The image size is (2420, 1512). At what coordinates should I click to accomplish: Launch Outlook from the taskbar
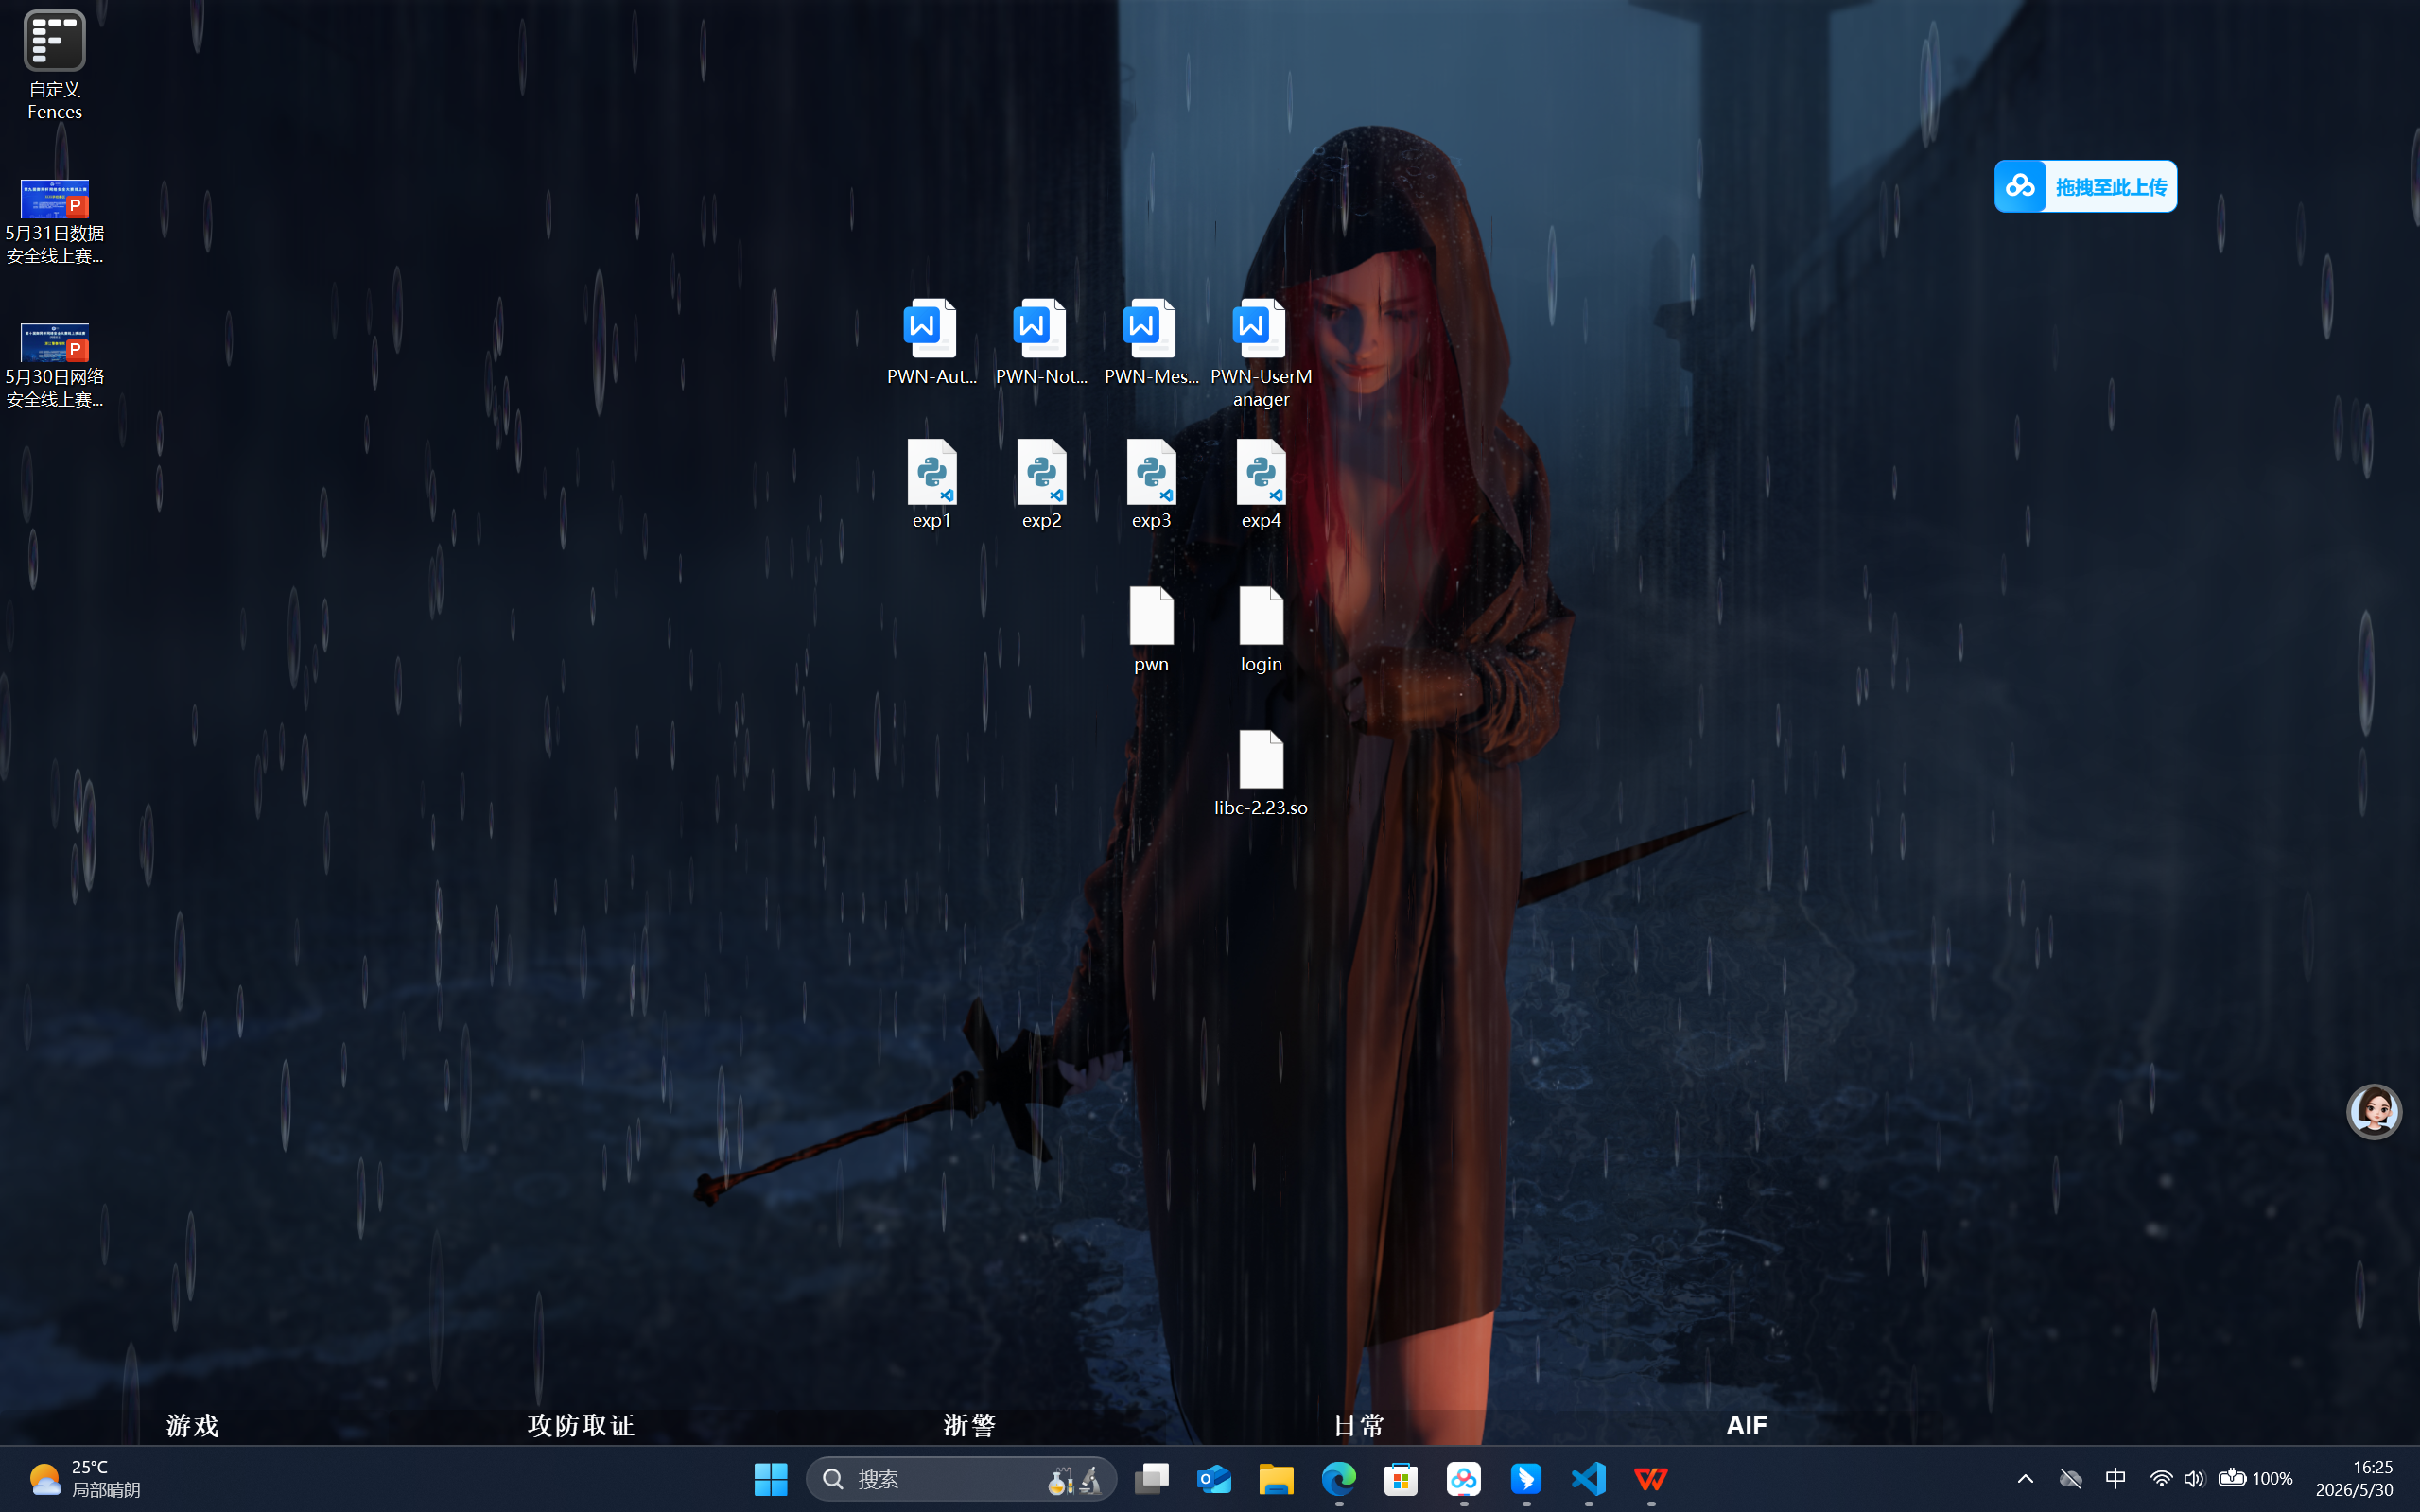1214,1479
